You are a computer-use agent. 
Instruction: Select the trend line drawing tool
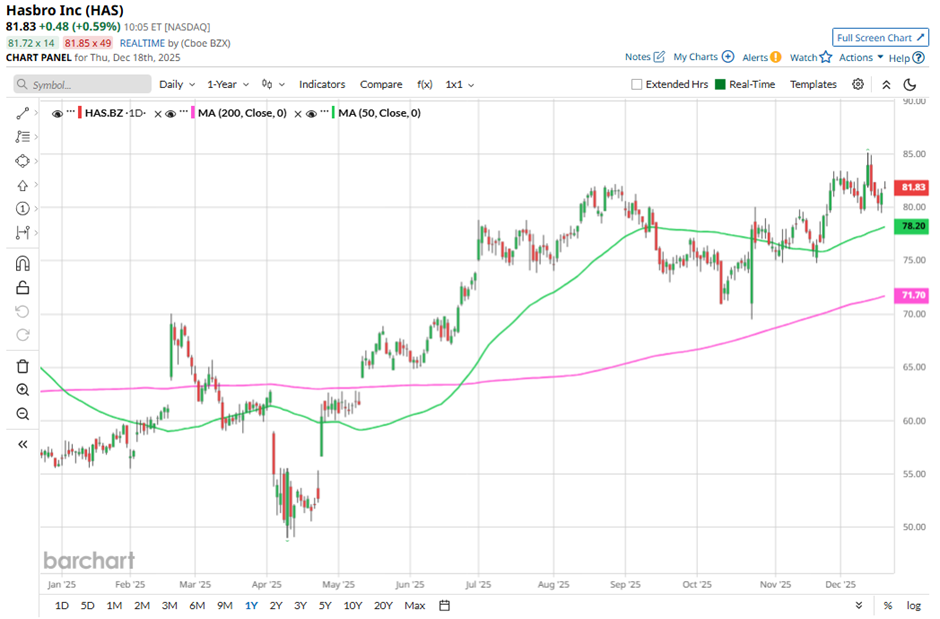23,113
